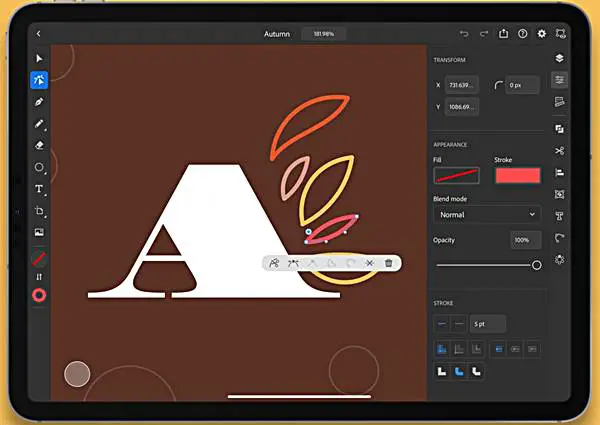Image resolution: width=600 pixels, height=425 pixels.
Task: Open the Combine Shapes panel
Action: click(559, 129)
